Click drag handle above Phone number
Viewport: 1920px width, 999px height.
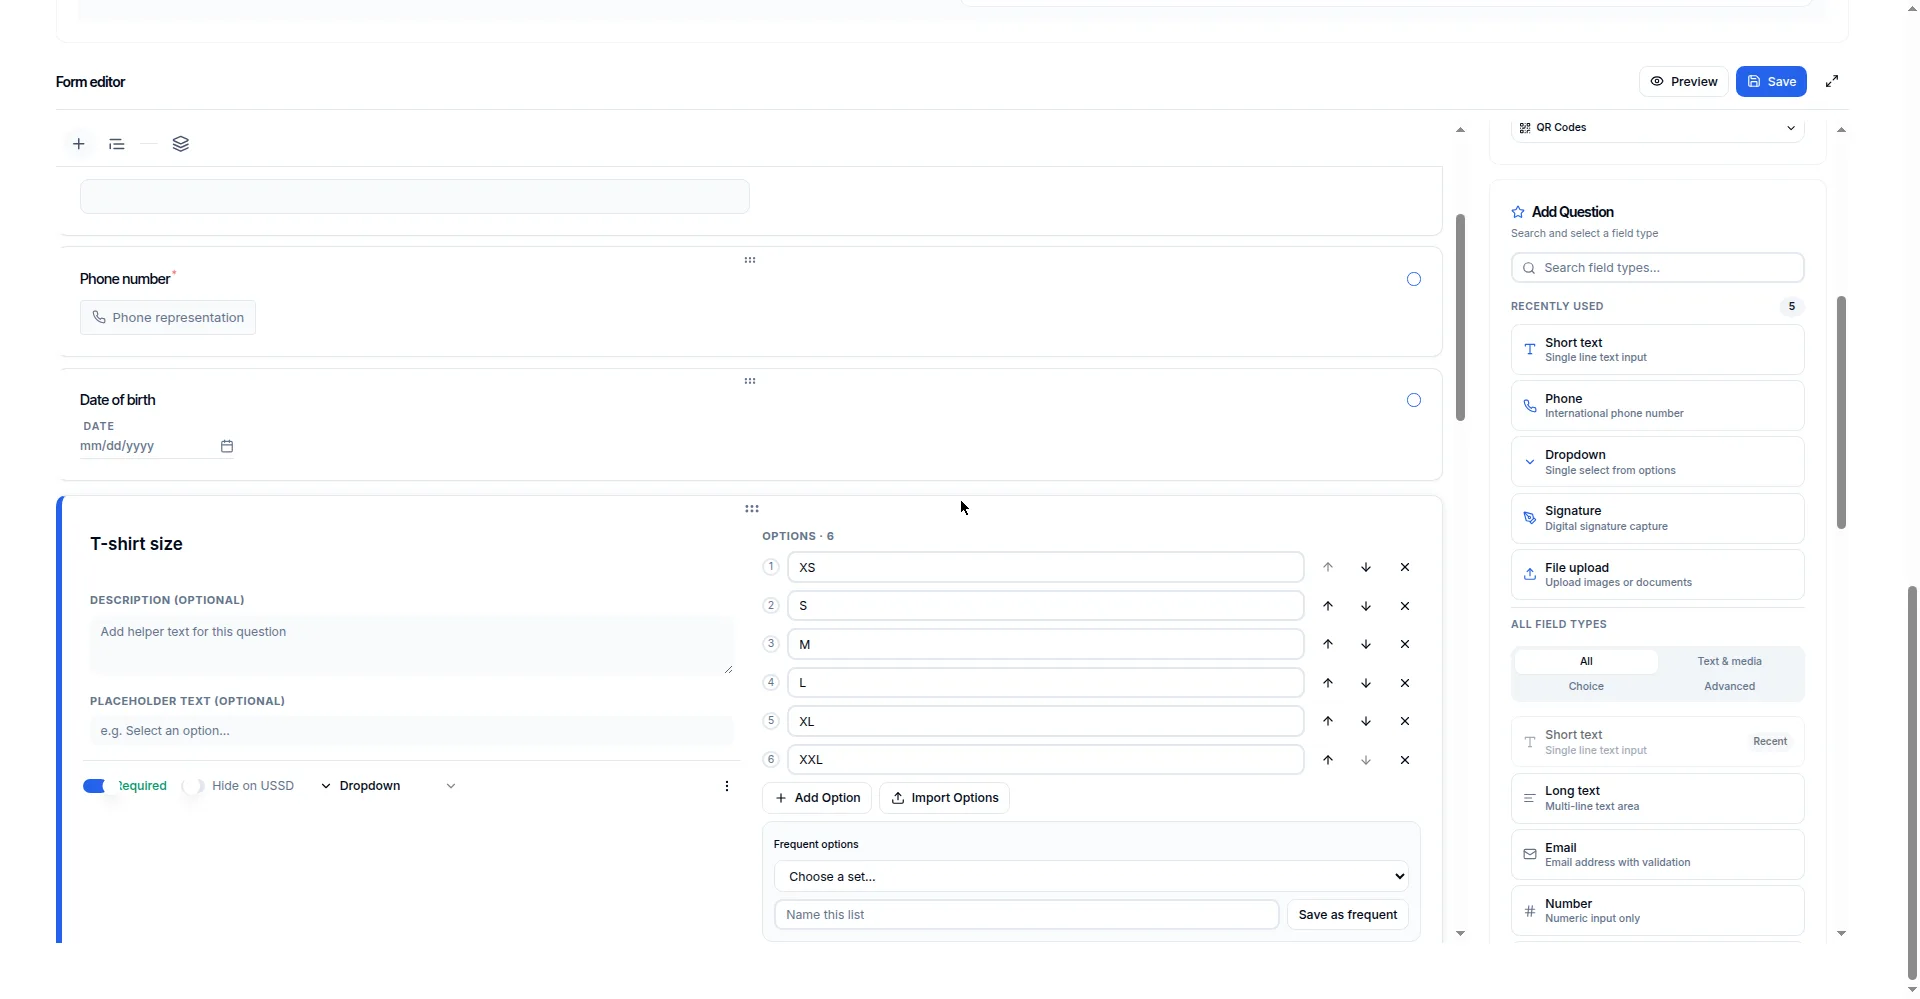(750, 260)
